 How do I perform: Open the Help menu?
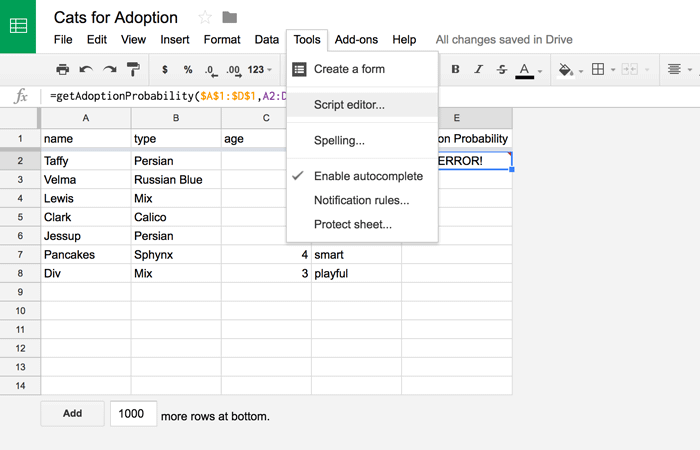404,40
